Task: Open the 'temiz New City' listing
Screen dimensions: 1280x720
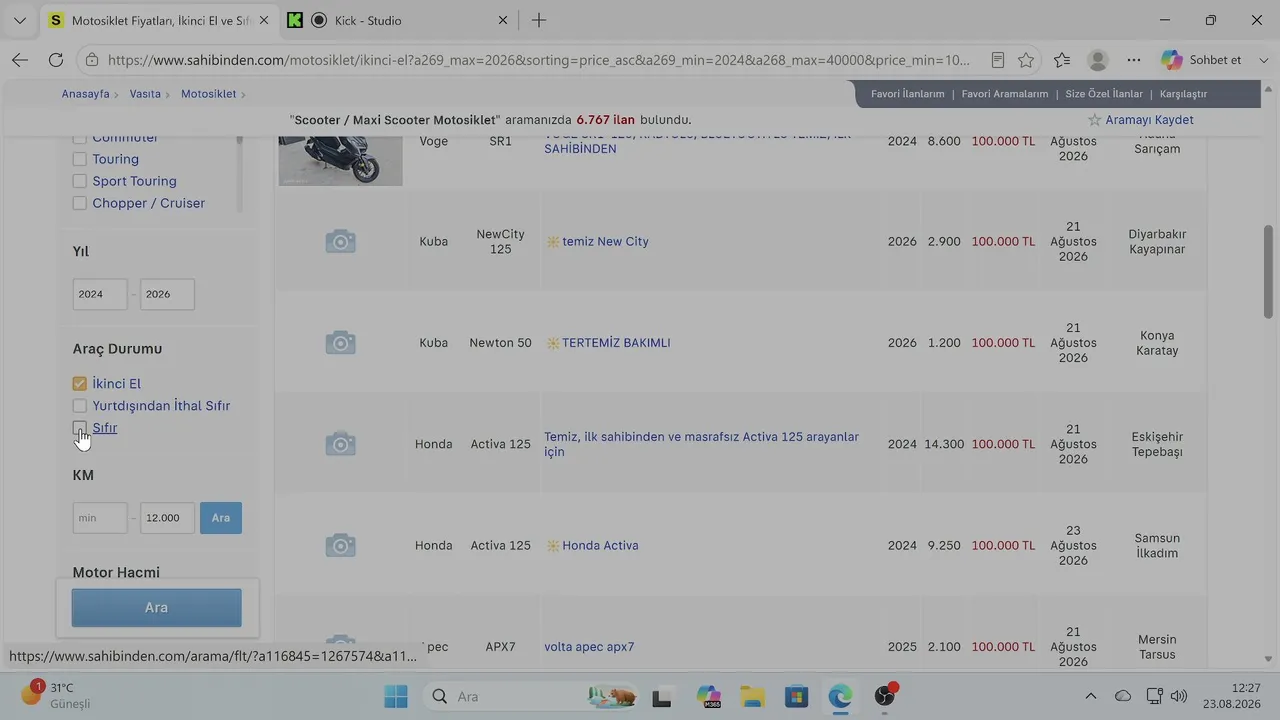Action: [x=605, y=241]
